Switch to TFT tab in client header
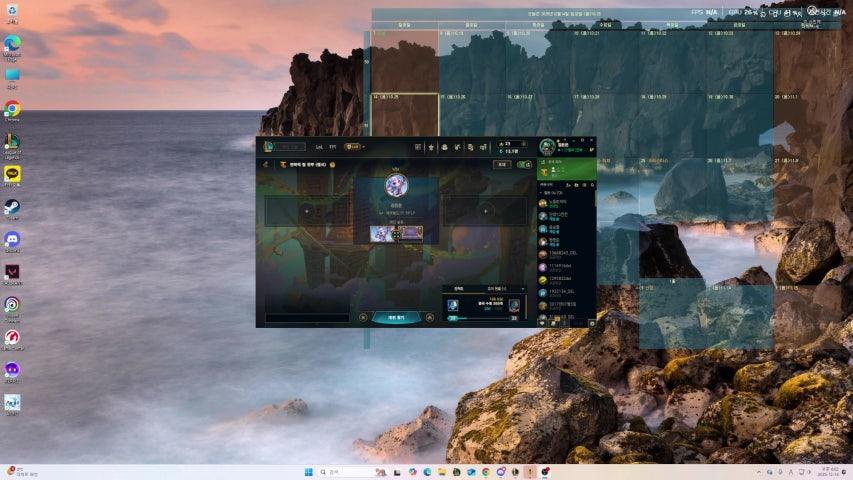The height and width of the screenshot is (480, 853). pos(332,147)
